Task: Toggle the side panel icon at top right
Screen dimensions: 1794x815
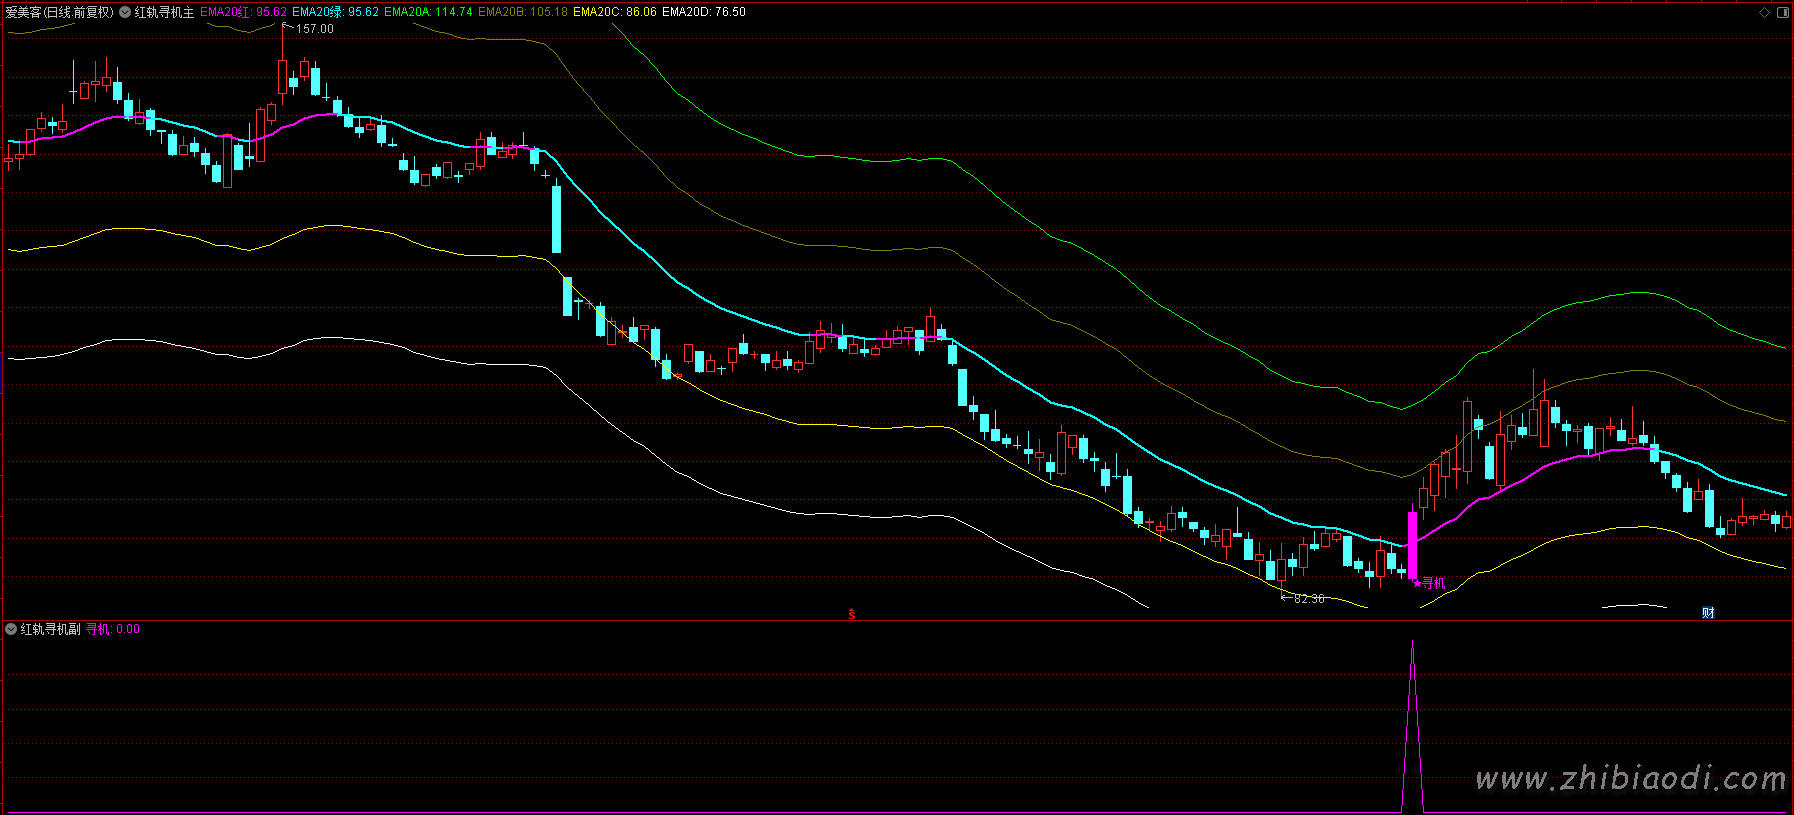Action: point(1782,12)
